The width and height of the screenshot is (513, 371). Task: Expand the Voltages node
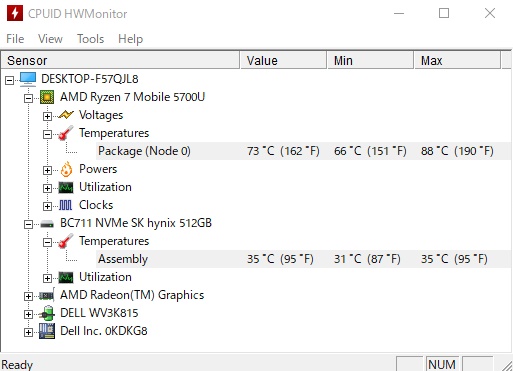point(47,116)
